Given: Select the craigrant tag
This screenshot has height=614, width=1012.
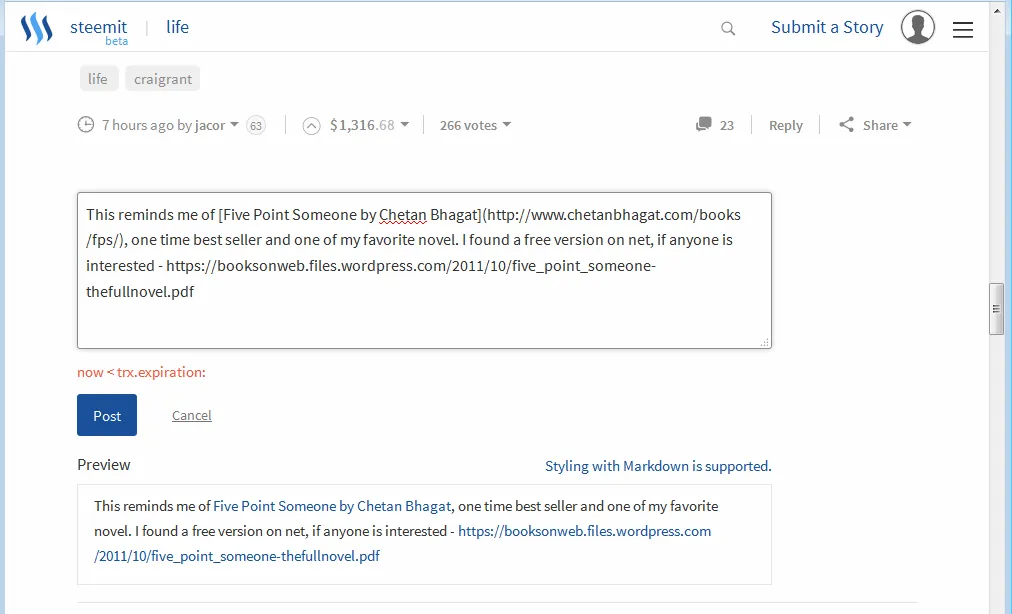Looking at the screenshot, I should [163, 79].
